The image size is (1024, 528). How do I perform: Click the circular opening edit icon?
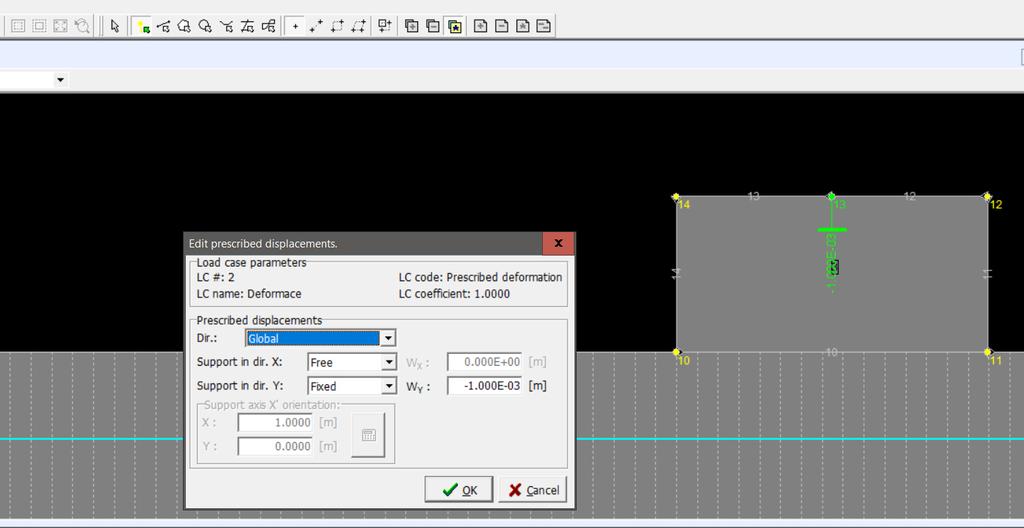tap(206, 26)
